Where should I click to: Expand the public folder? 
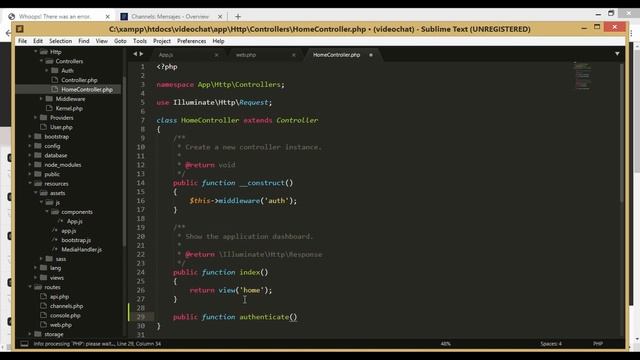30,174
